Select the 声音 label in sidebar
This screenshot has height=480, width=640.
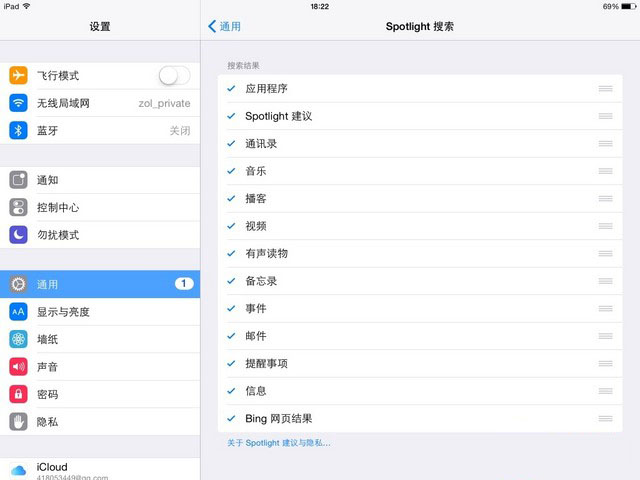[x=47, y=367]
